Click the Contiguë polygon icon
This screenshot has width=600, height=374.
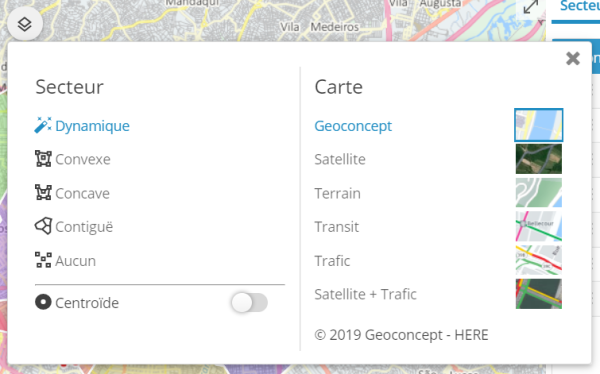(x=43, y=226)
